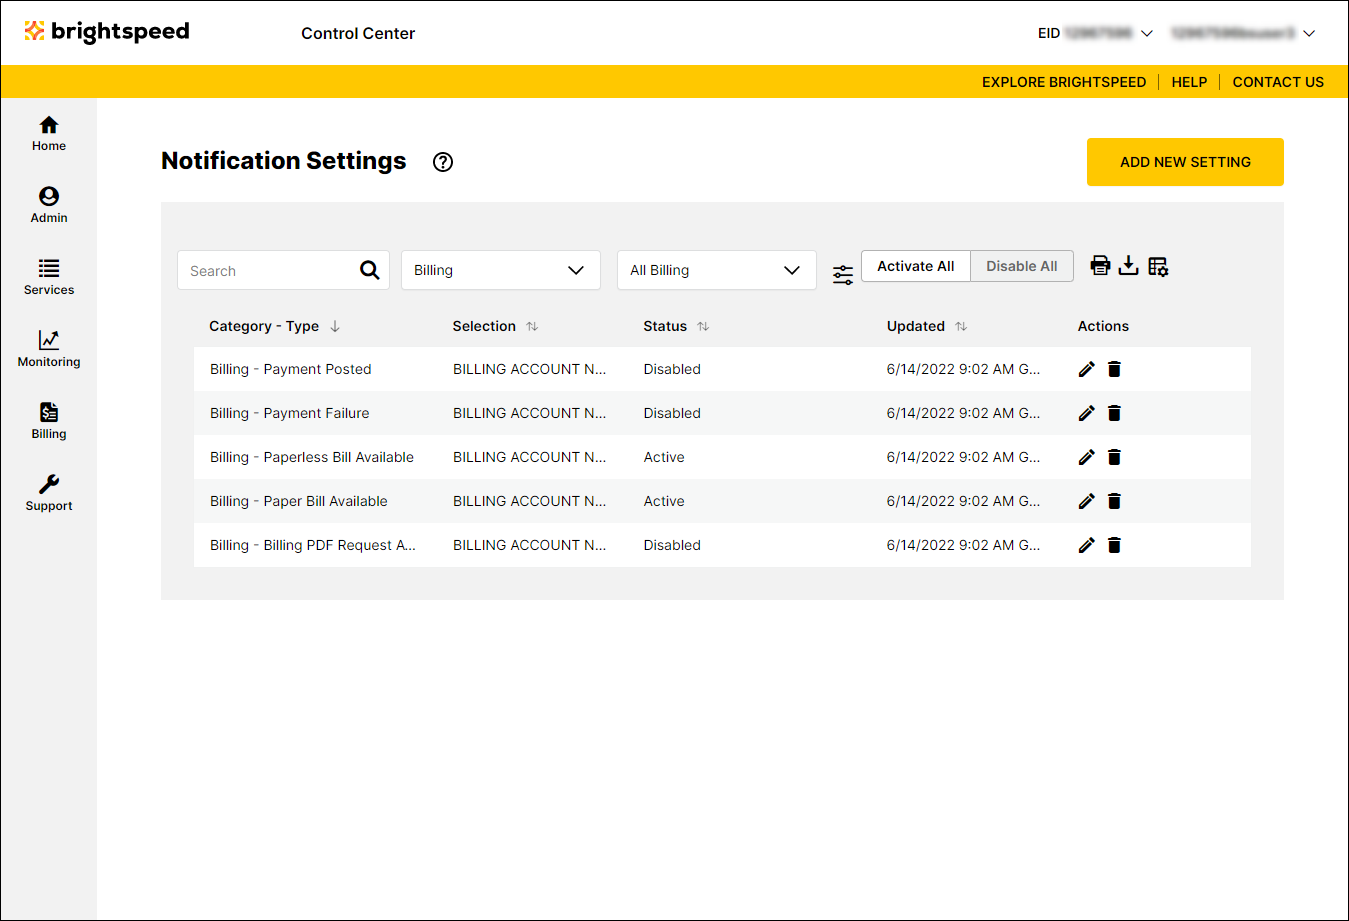Open the Monitoring section

tap(48, 349)
